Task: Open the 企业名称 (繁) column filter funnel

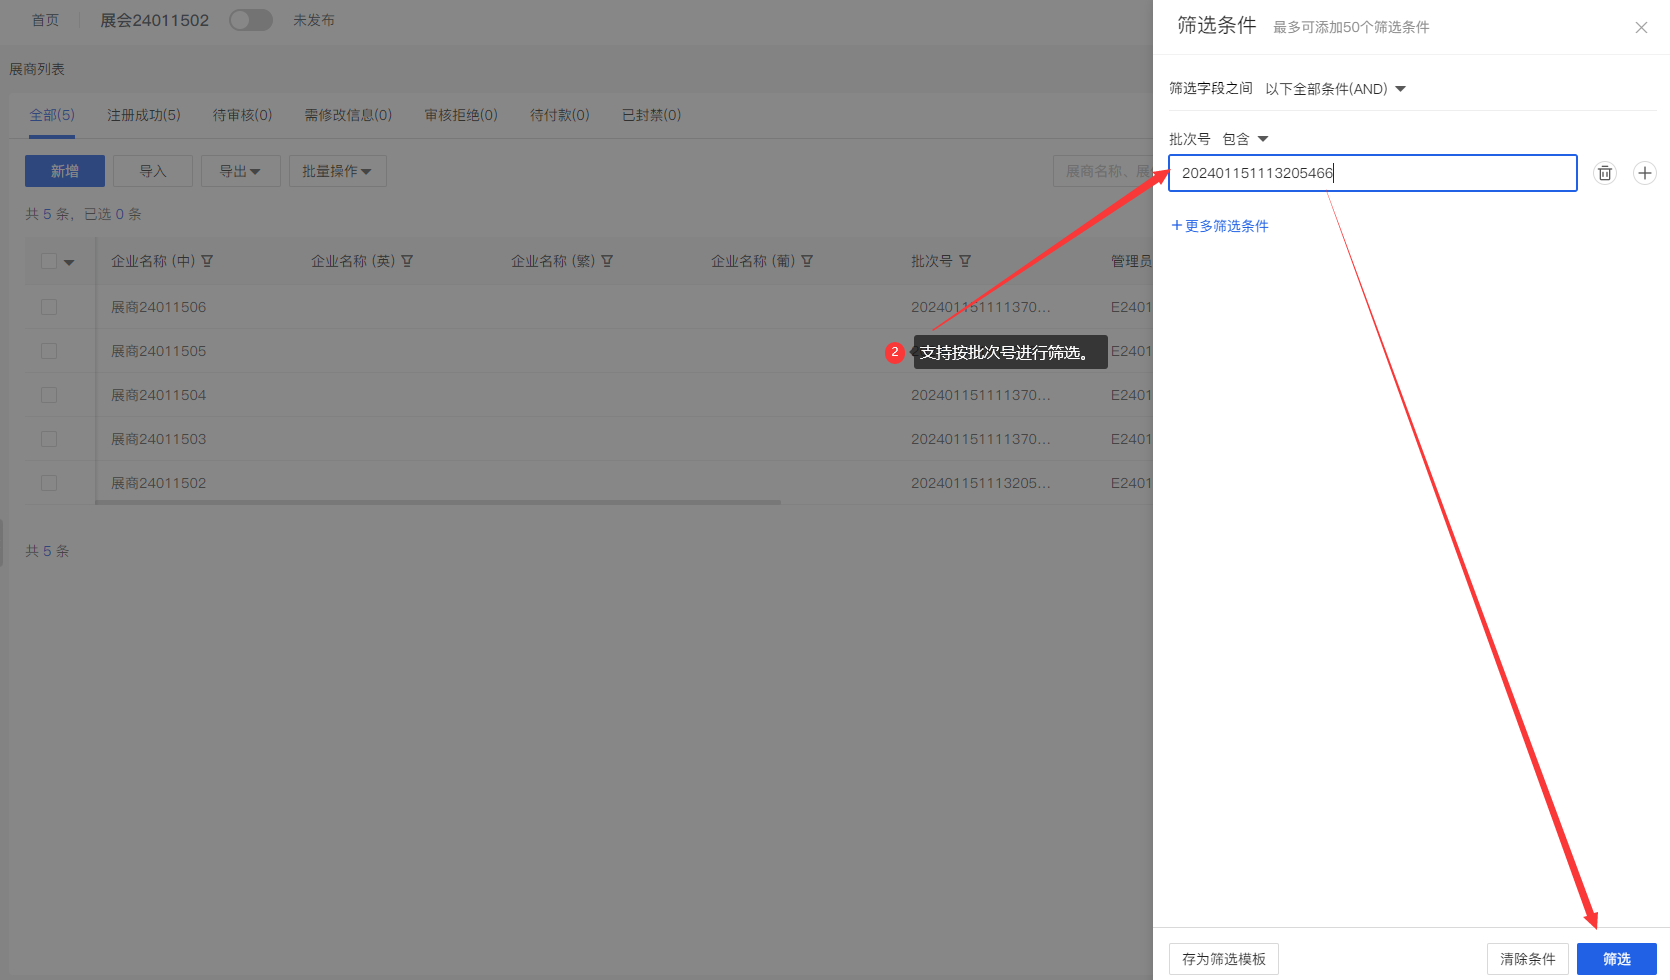Action: coord(608,261)
